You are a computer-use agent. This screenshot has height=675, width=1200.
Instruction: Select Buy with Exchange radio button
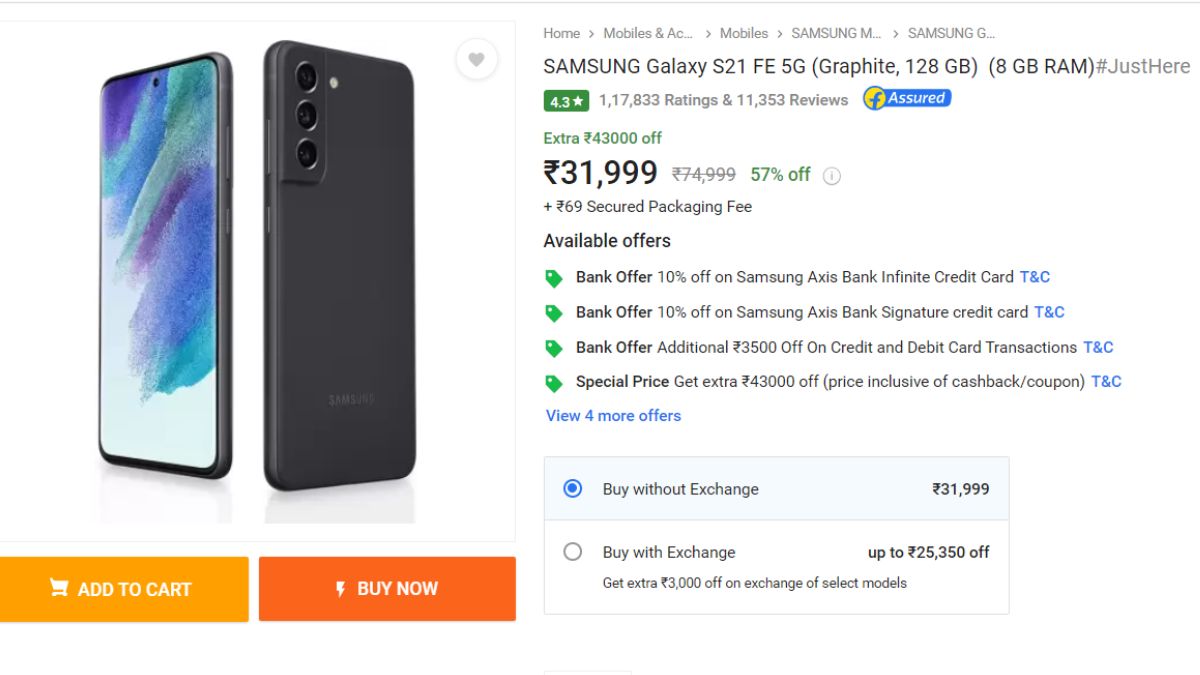pyautogui.click(x=572, y=552)
